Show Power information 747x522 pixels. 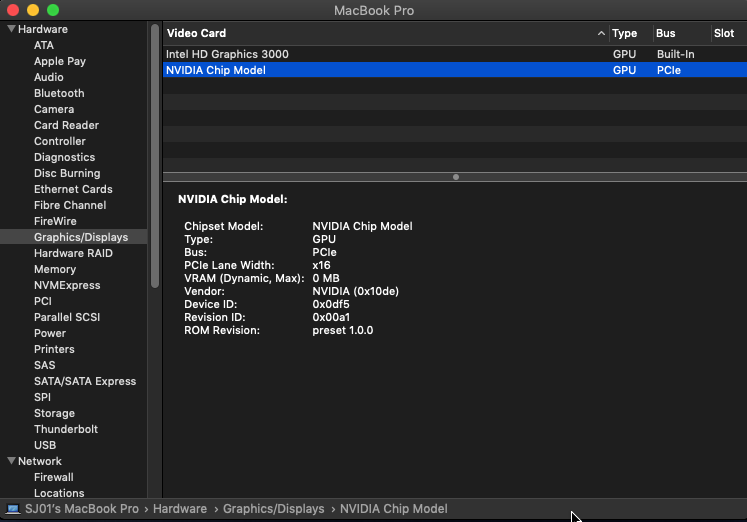click(x=50, y=333)
